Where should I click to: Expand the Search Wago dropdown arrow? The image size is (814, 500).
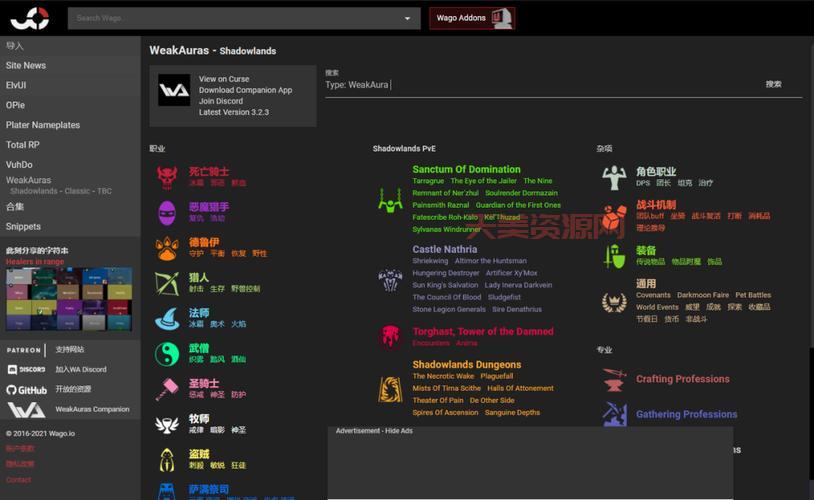point(408,18)
